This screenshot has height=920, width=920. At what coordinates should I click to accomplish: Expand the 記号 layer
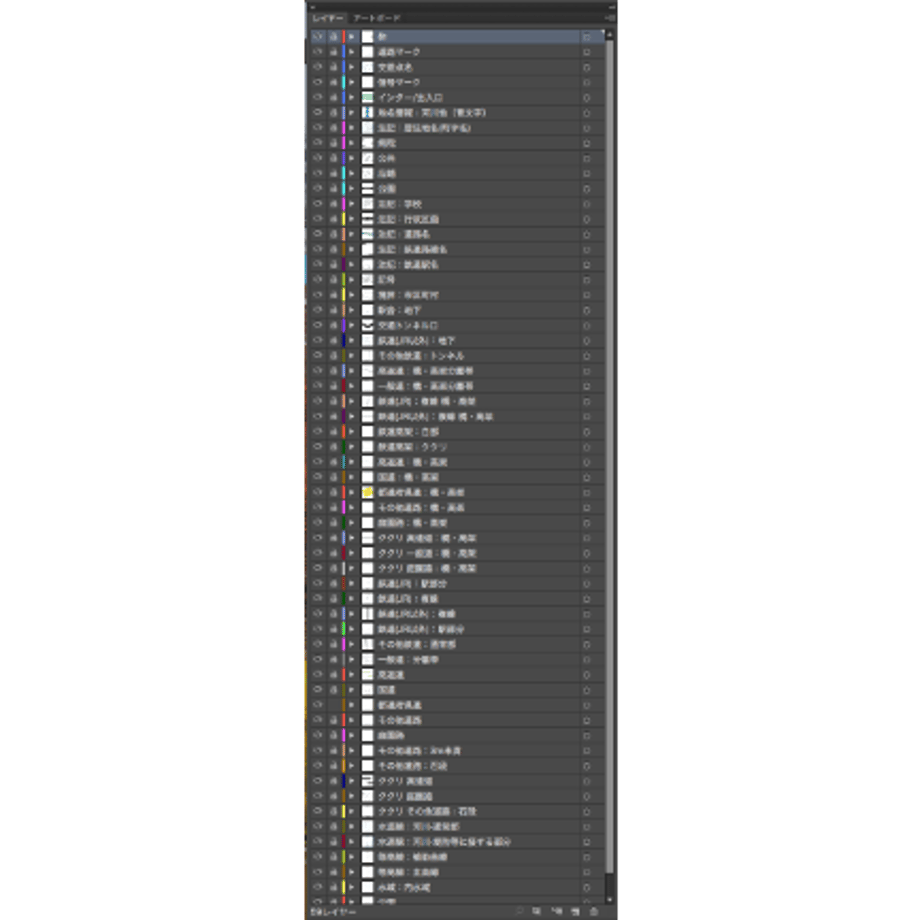(352, 280)
